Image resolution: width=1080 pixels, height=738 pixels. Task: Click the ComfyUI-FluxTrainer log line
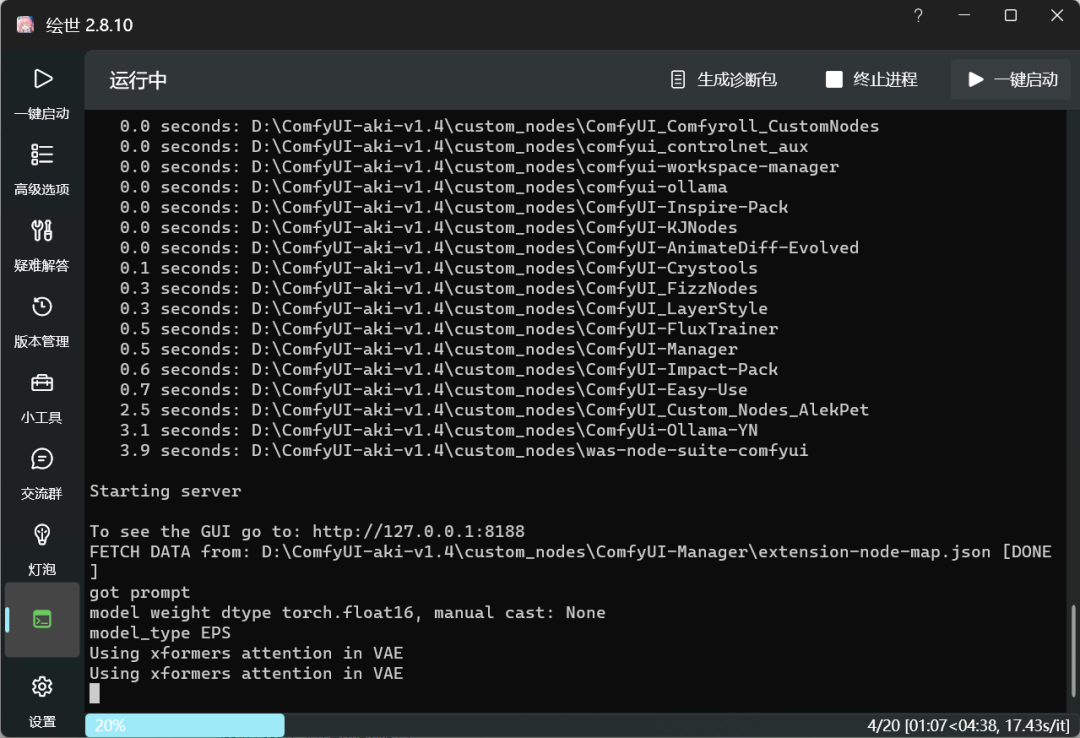tap(448, 329)
